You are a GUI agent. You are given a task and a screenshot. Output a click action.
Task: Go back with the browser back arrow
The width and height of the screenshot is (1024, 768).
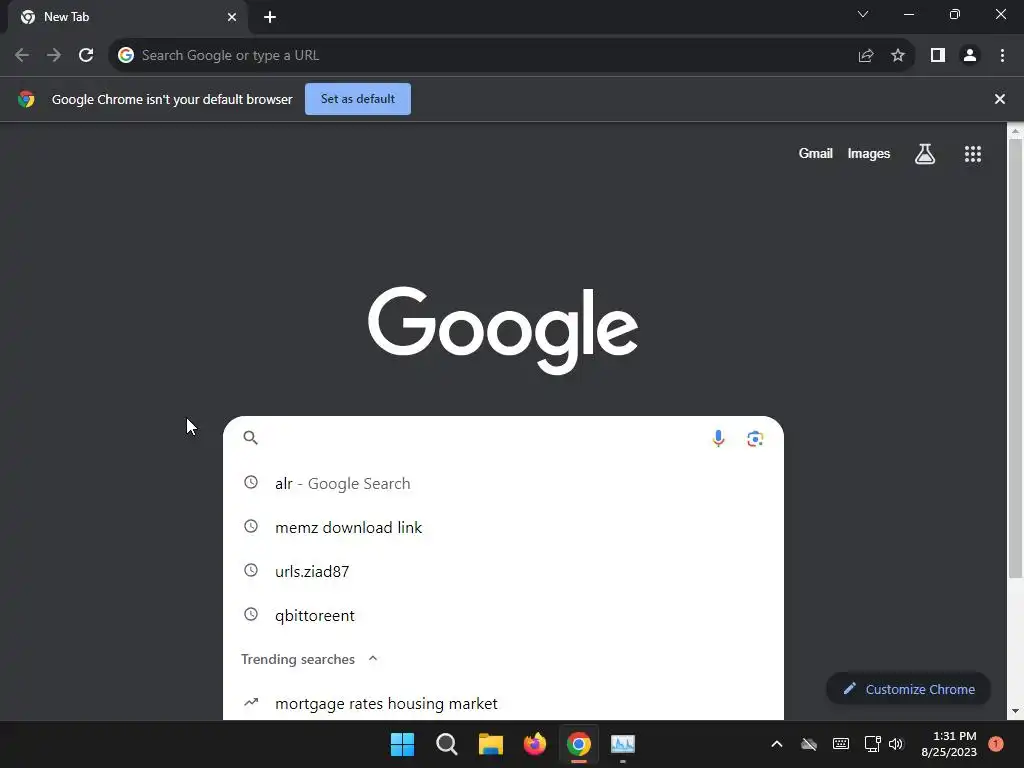(x=22, y=56)
